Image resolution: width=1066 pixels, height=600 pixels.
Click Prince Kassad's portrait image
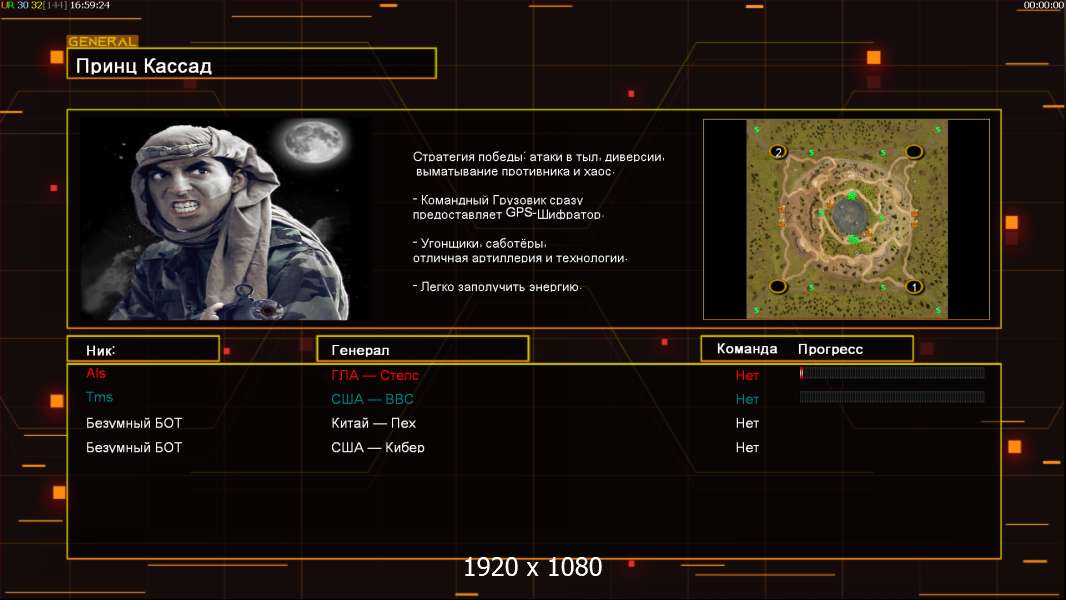tap(225, 218)
